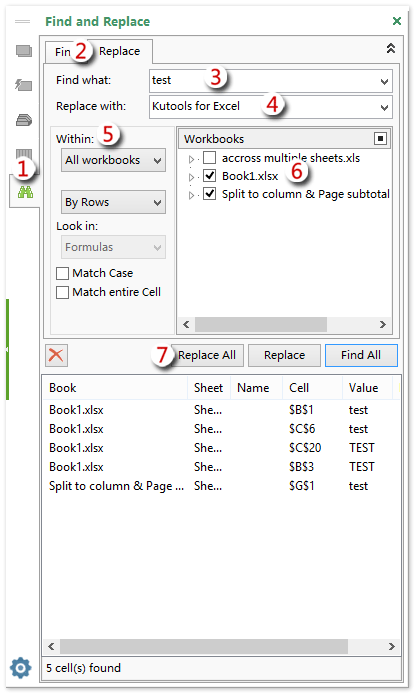The image size is (415, 695).
Task: Sort results by Cell column header
Action: tap(312, 388)
